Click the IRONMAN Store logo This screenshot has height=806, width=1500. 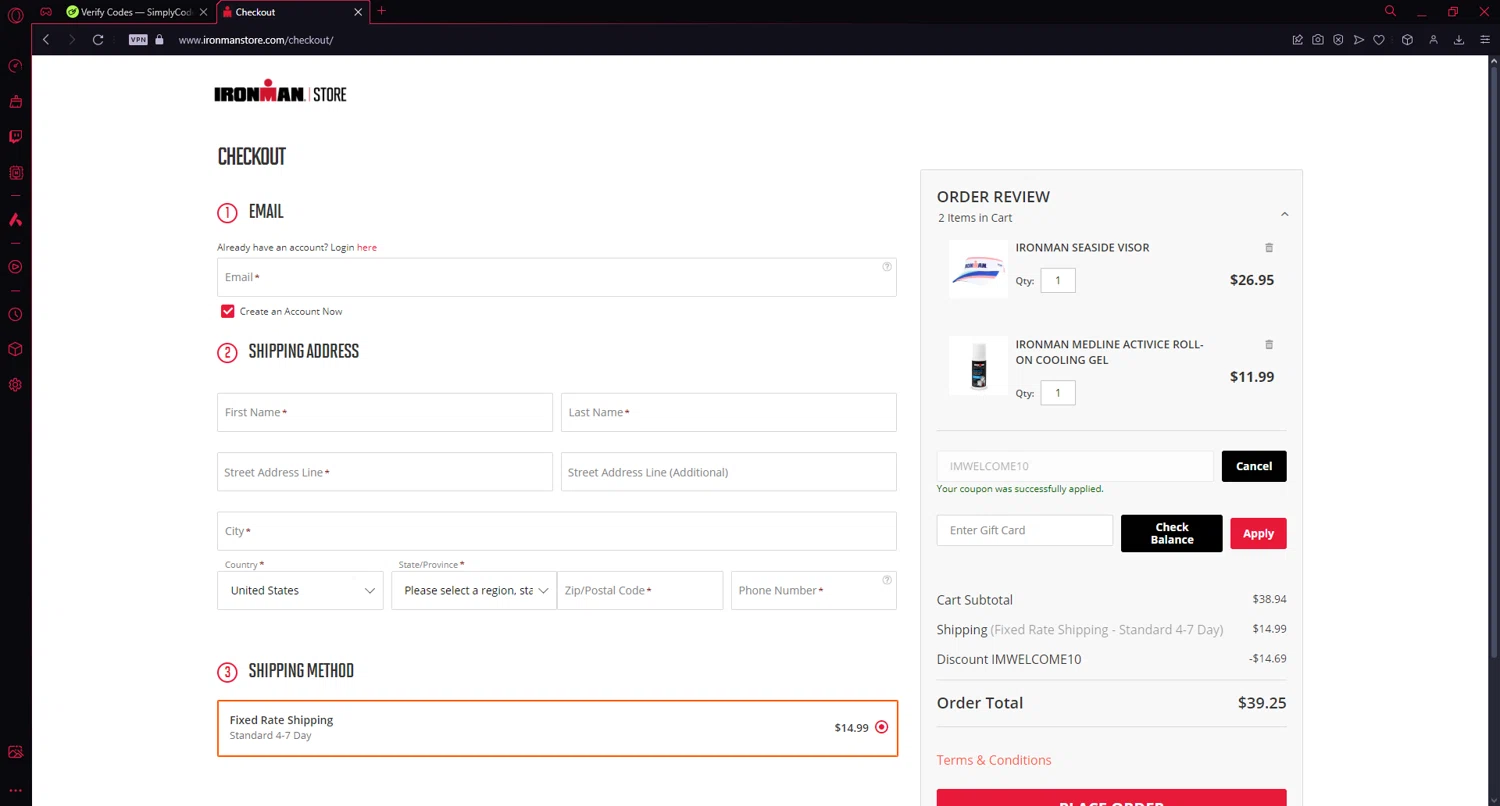(x=280, y=92)
